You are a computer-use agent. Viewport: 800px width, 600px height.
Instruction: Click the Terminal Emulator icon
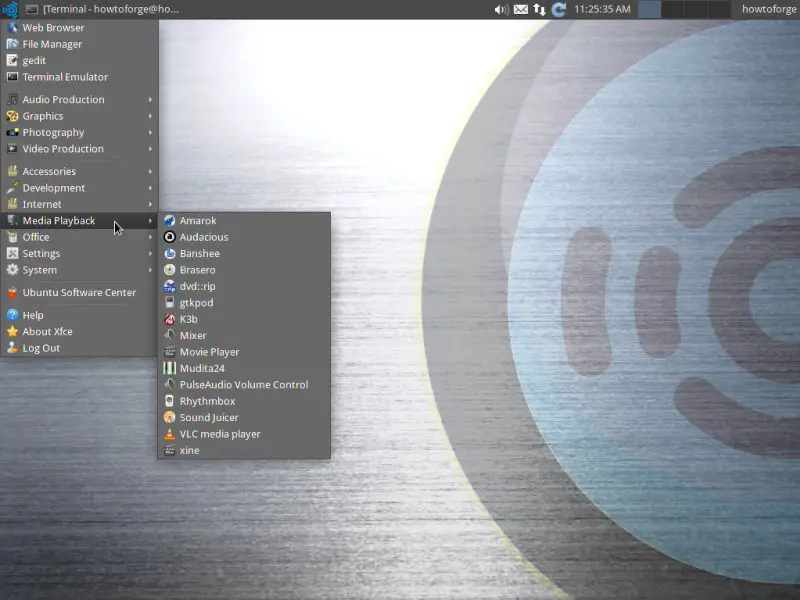click(x=12, y=77)
